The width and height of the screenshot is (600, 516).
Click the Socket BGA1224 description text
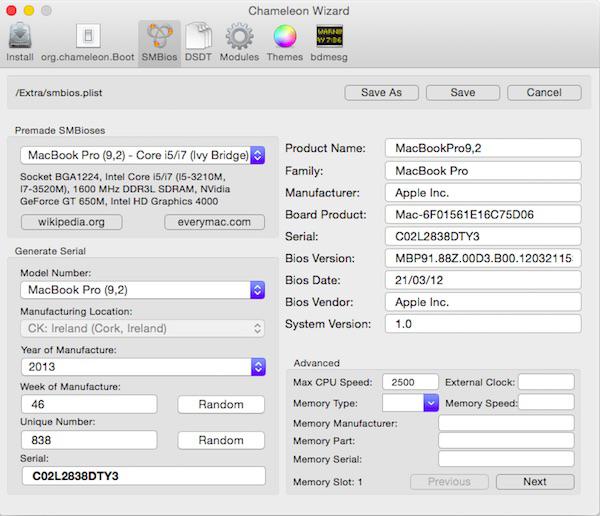125,189
